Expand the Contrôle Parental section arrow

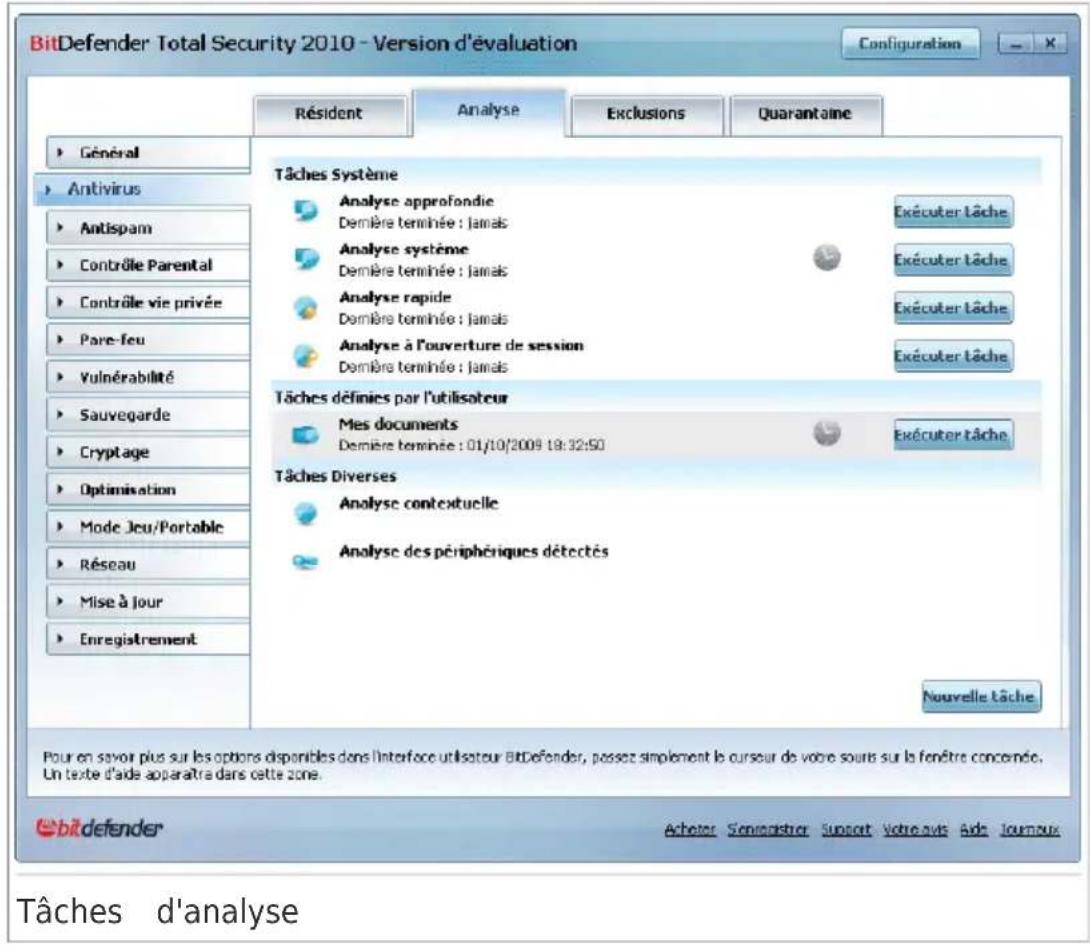click(x=60, y=265)
